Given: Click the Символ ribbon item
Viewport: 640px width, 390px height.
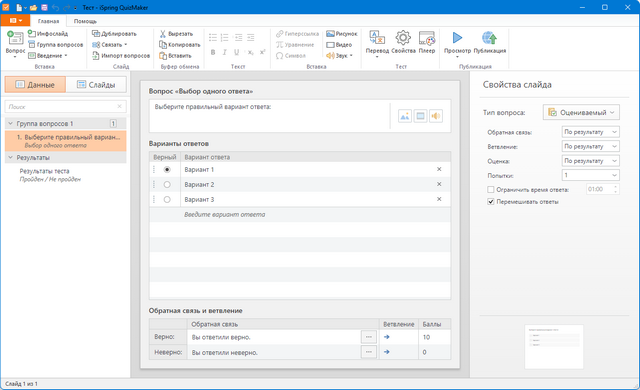Looking at the screenshot, I should 291,55.
